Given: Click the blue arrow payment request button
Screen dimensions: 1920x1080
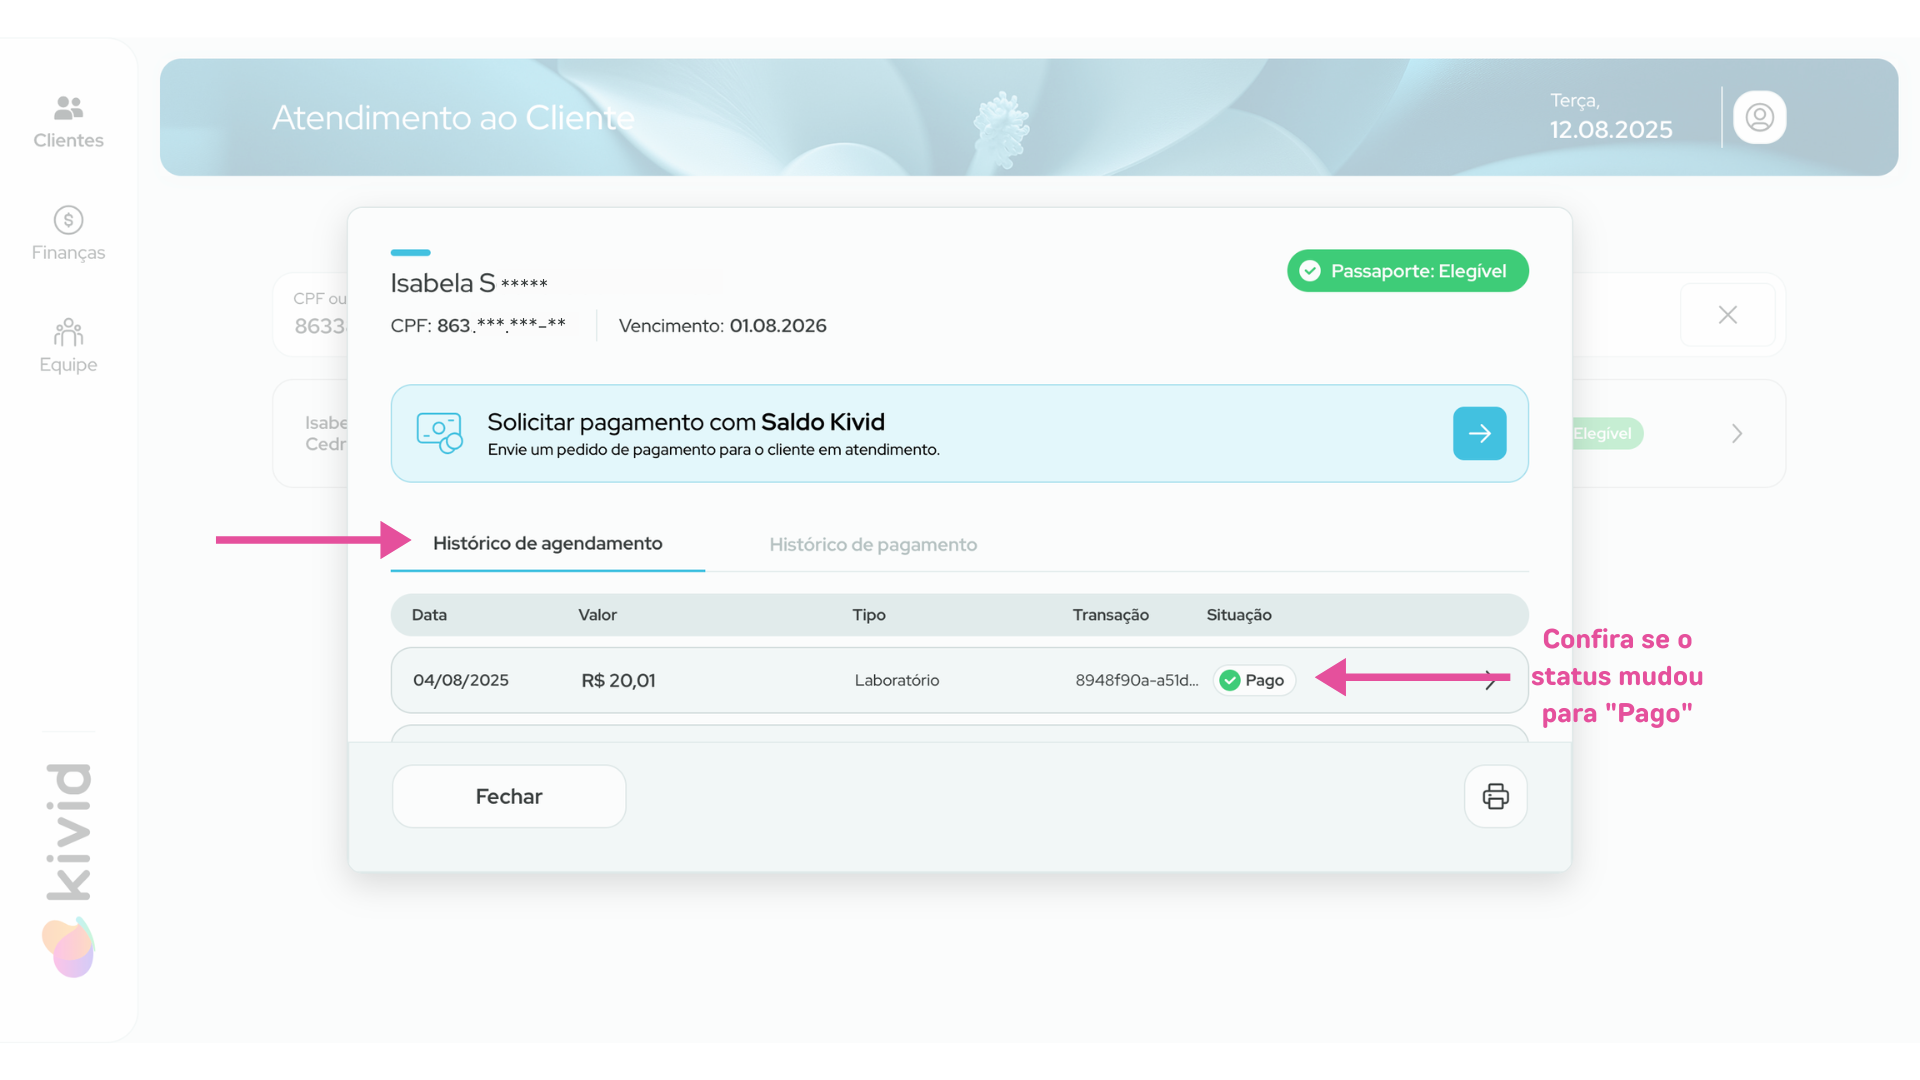Looking at the screenshot, I should [1479, 433].
